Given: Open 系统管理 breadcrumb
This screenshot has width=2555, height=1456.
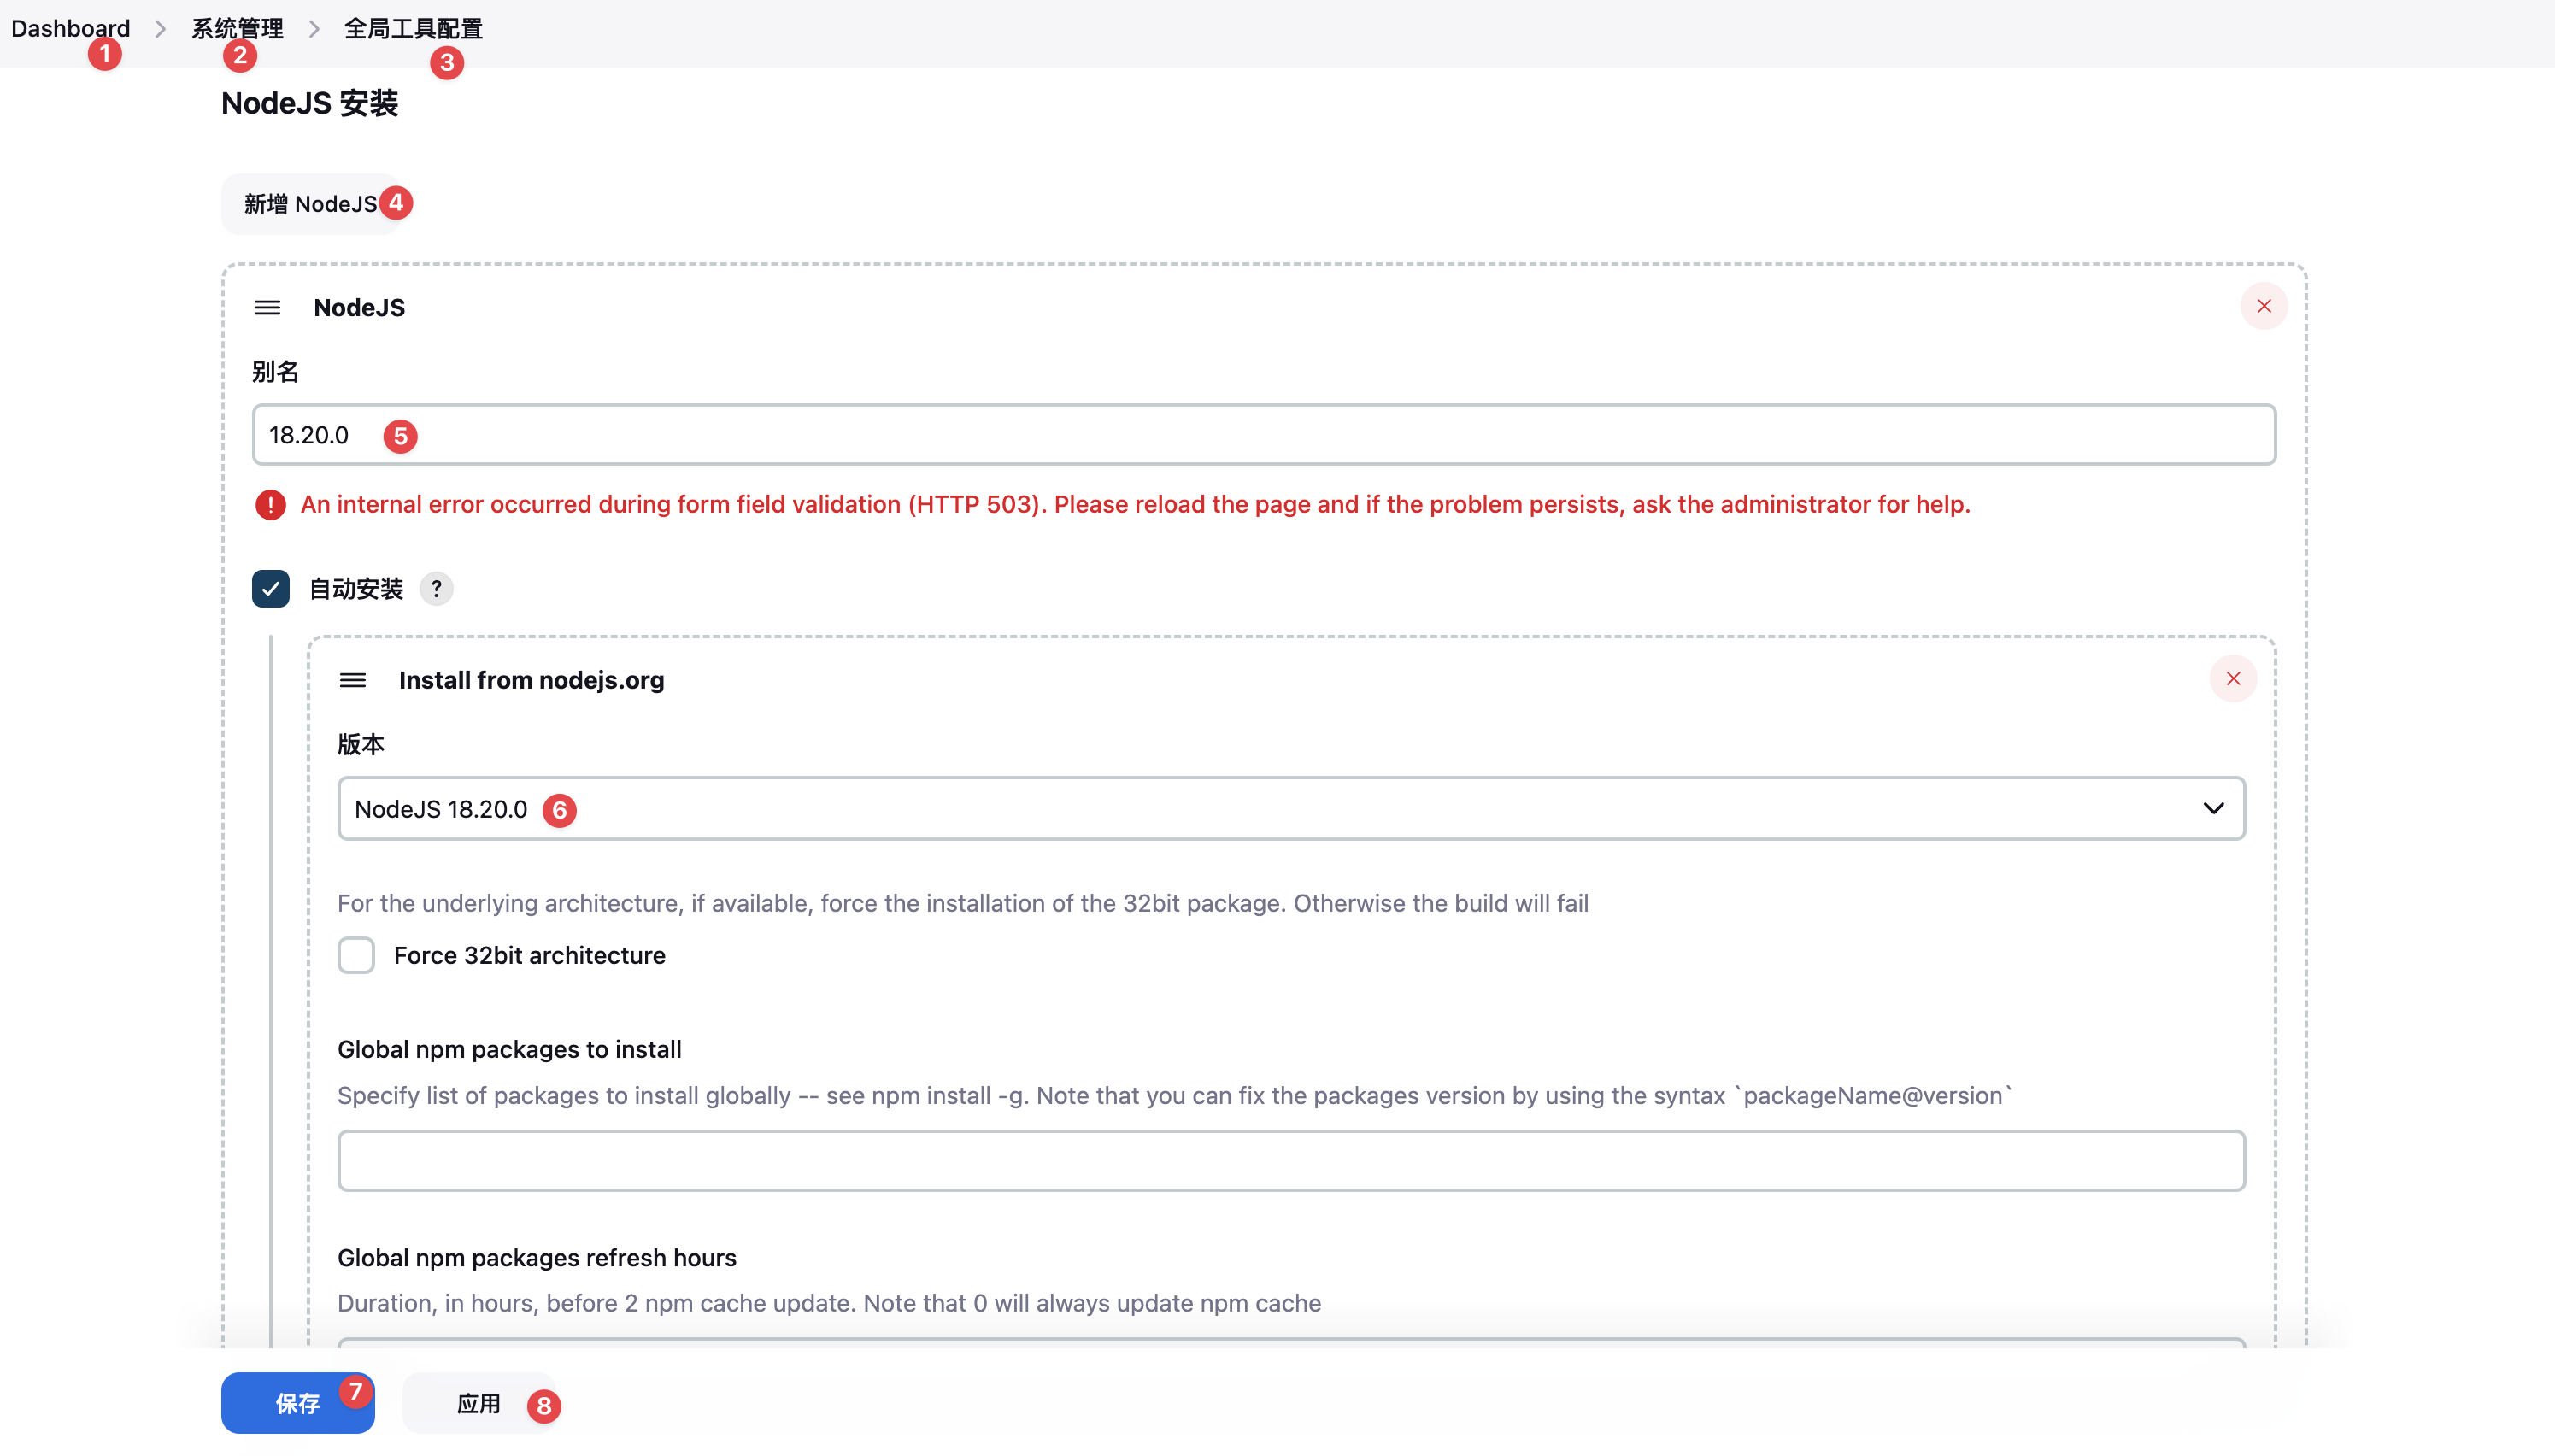Looking at the screenshot, I should point(237,28).
